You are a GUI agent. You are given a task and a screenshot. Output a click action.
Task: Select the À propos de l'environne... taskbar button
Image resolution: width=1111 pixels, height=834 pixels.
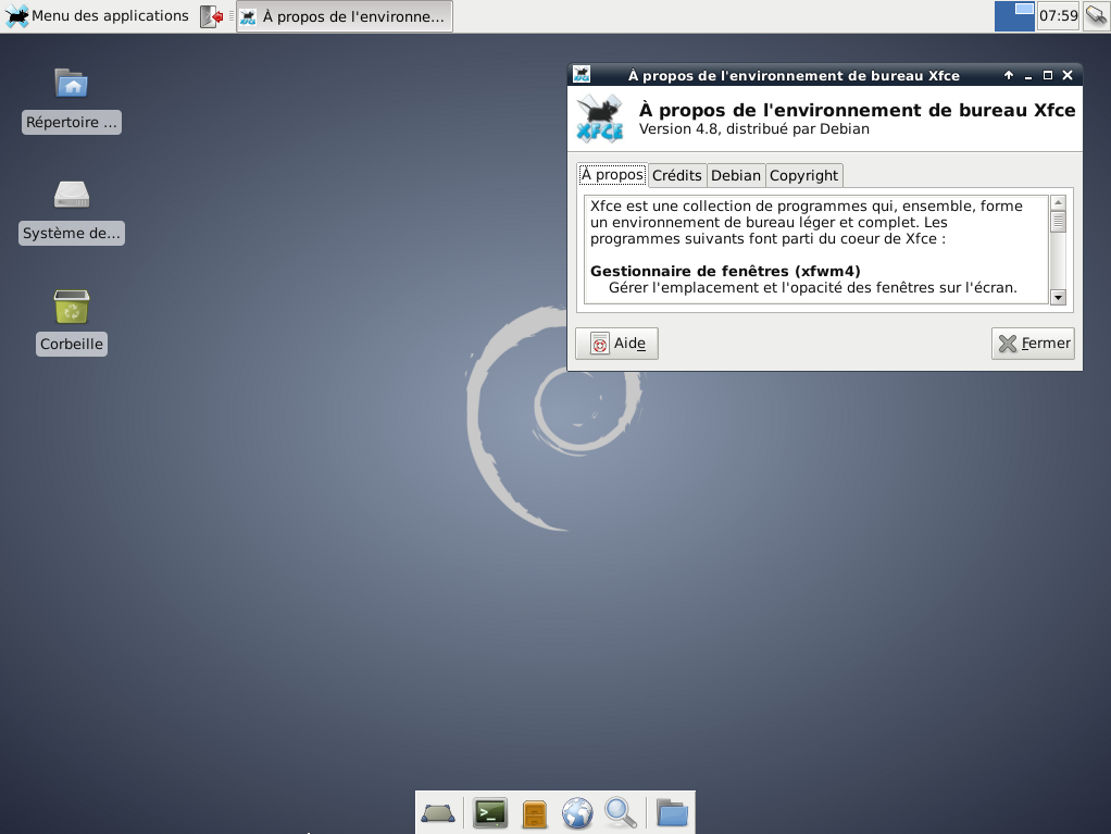(344, 16)
